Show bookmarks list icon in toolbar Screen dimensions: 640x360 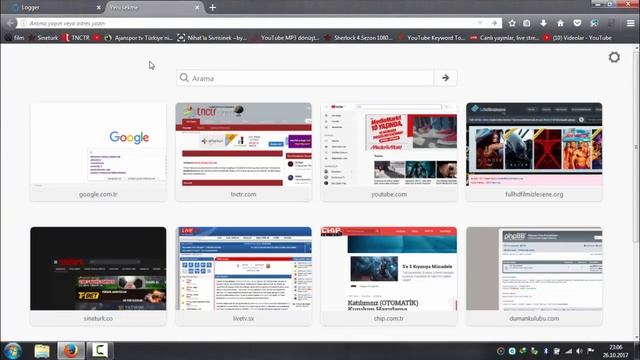(527, 23)
